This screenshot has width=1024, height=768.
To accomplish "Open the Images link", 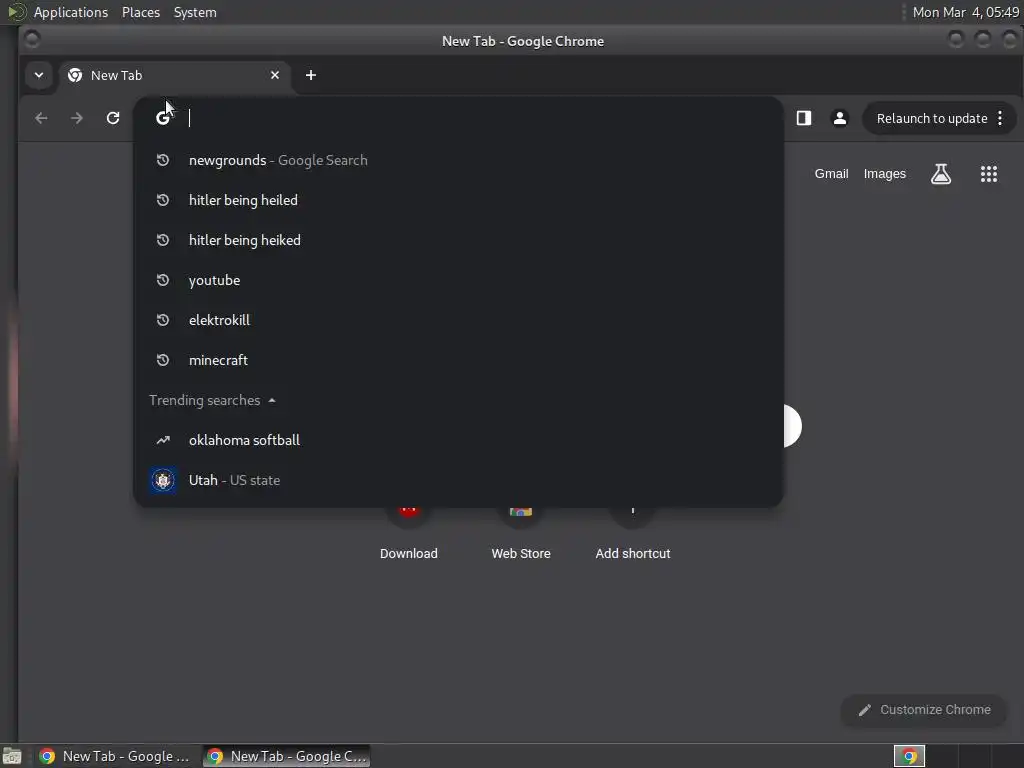I will pos(885,174).
